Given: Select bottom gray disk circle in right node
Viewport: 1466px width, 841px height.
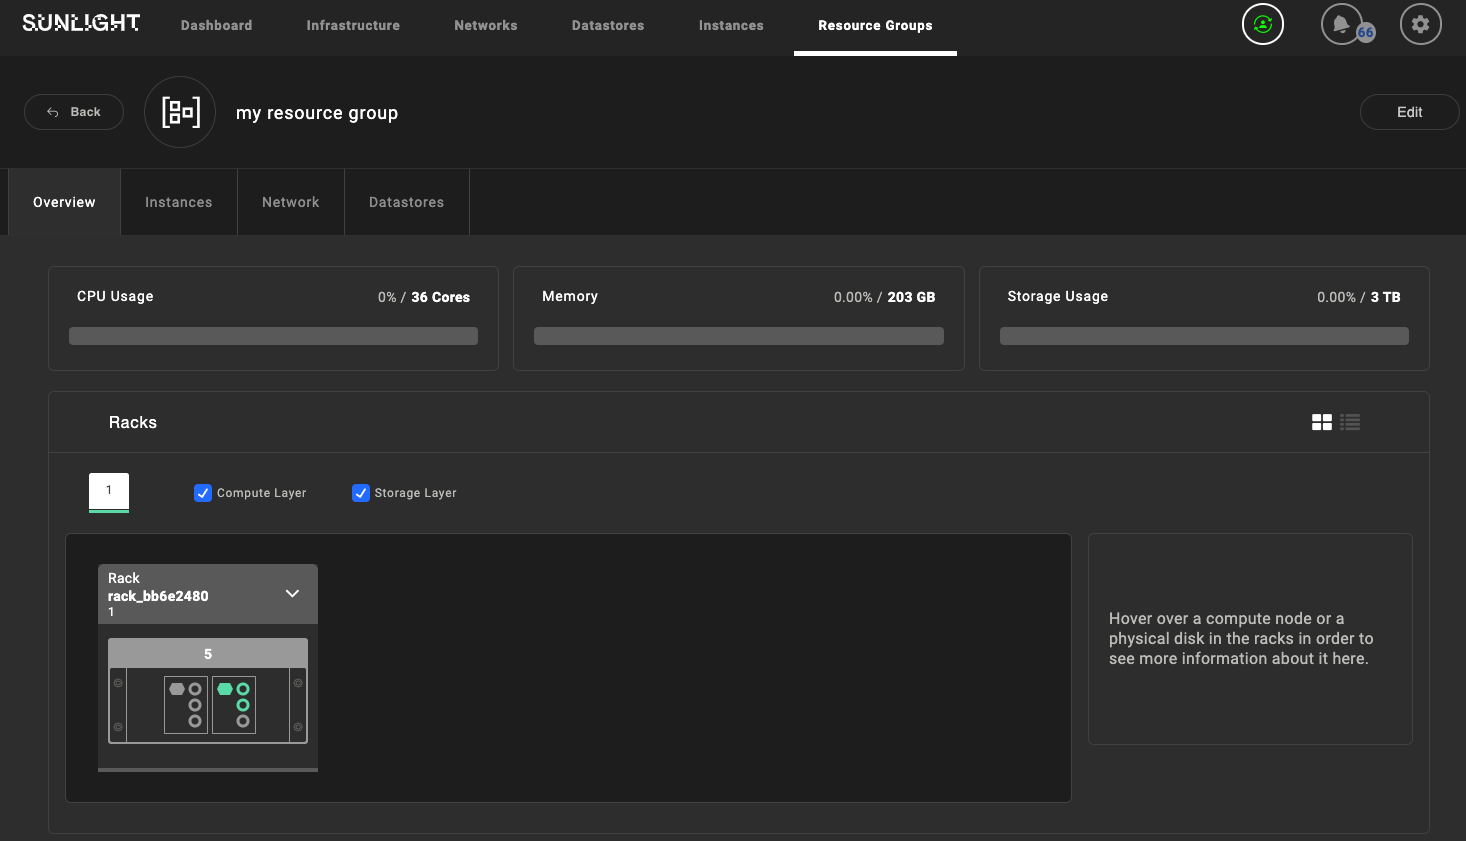Looking at the screenshot, I should pos(243,721).
